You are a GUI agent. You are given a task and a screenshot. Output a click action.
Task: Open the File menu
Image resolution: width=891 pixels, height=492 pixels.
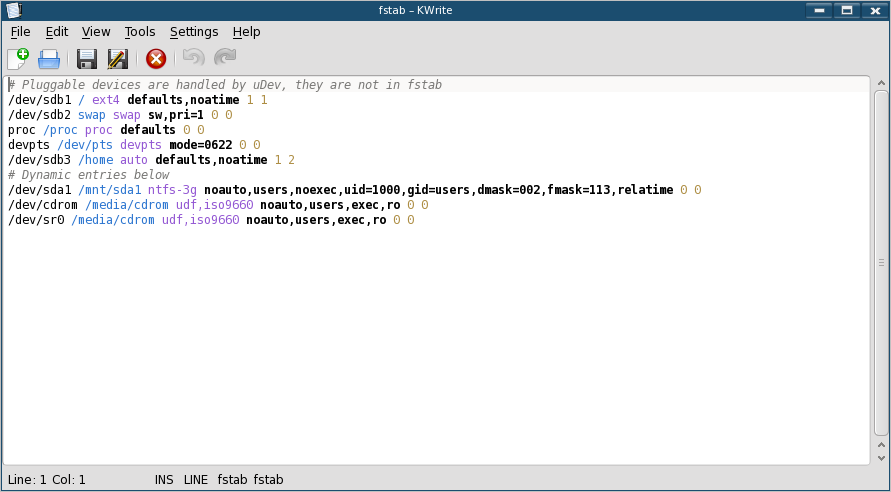20,32
